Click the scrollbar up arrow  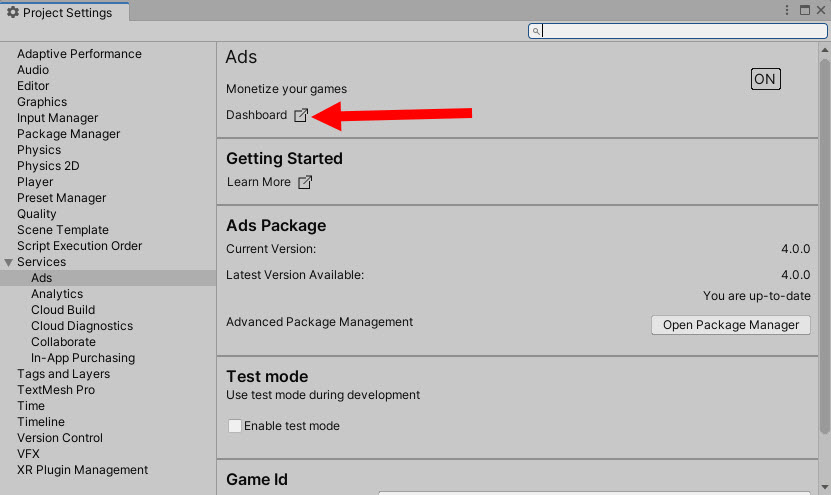point(825,50)
